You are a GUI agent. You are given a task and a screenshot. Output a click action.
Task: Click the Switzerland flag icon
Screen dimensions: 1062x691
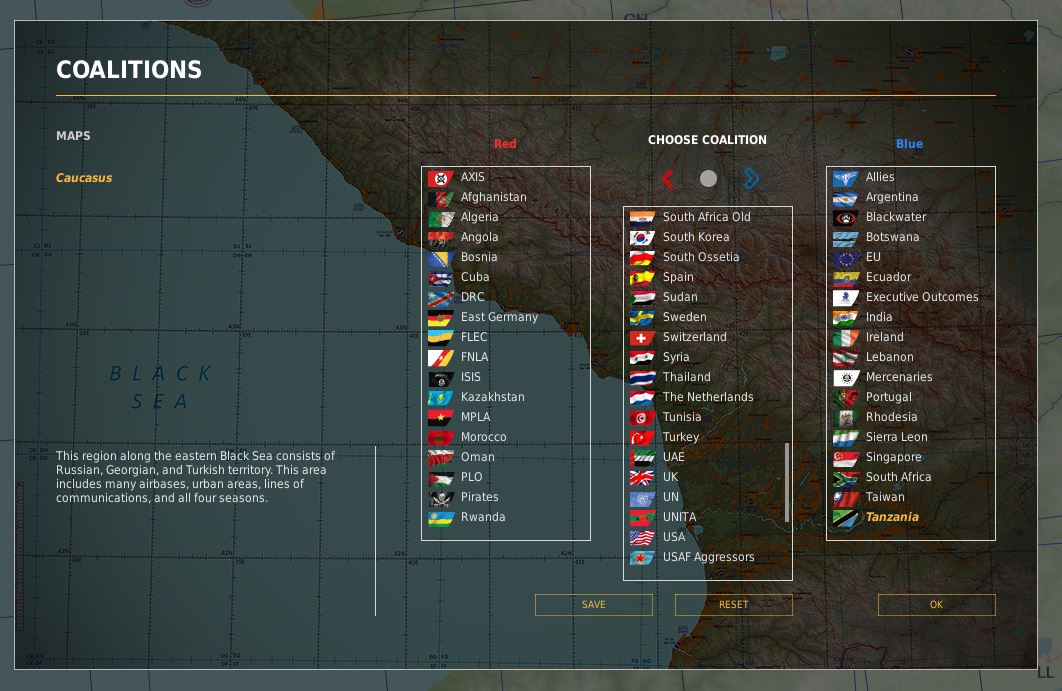(642, 338)
